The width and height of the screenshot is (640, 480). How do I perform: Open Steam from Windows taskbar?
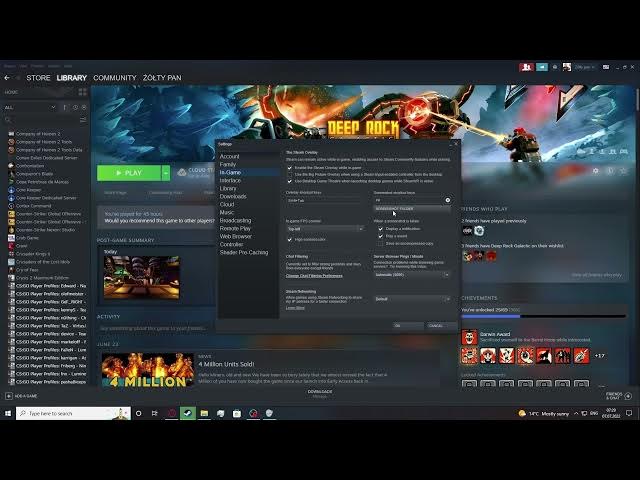(188, 413)
